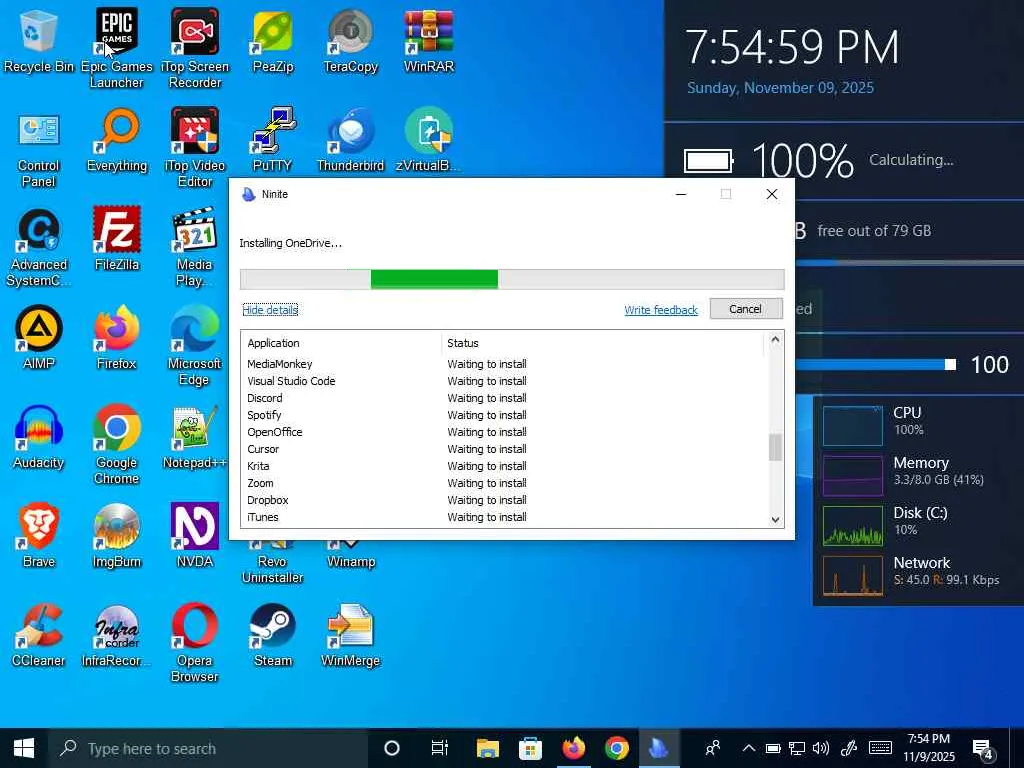Cancel the Ninite installation
The height and width of the screenshot is (768, 1024).
tap(746, 309)
